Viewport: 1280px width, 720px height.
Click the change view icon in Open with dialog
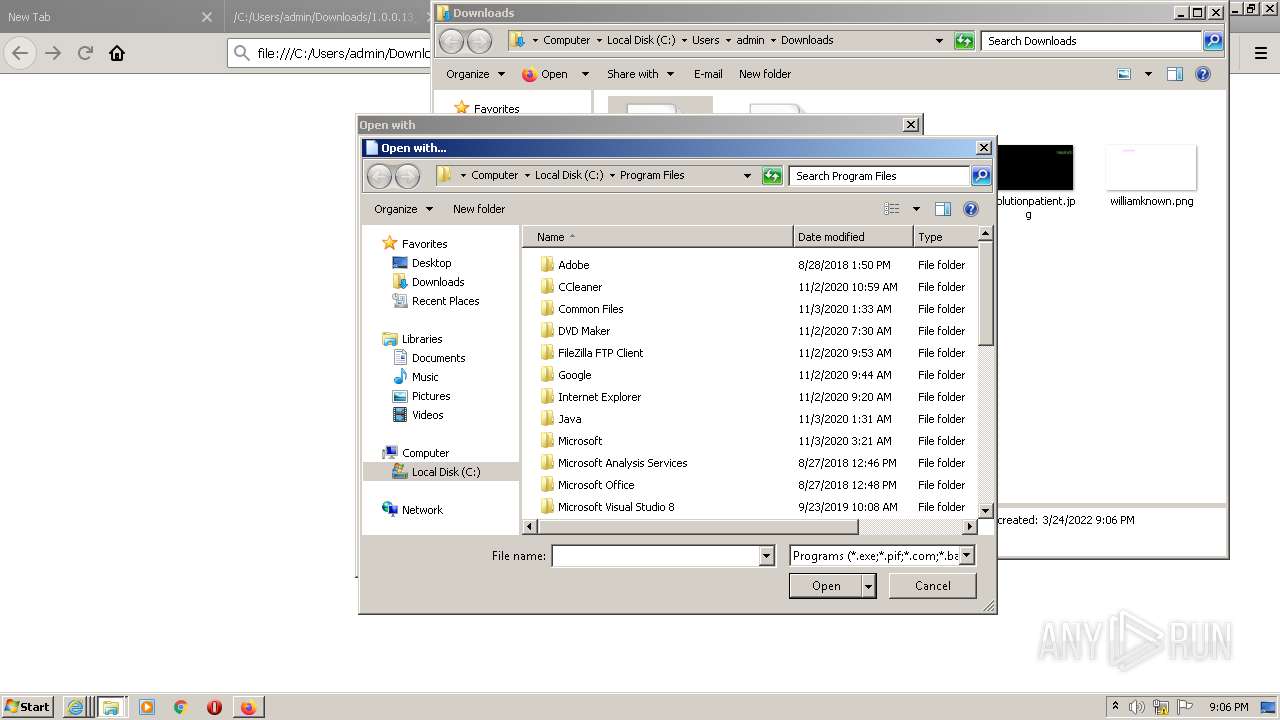[892, 209]
